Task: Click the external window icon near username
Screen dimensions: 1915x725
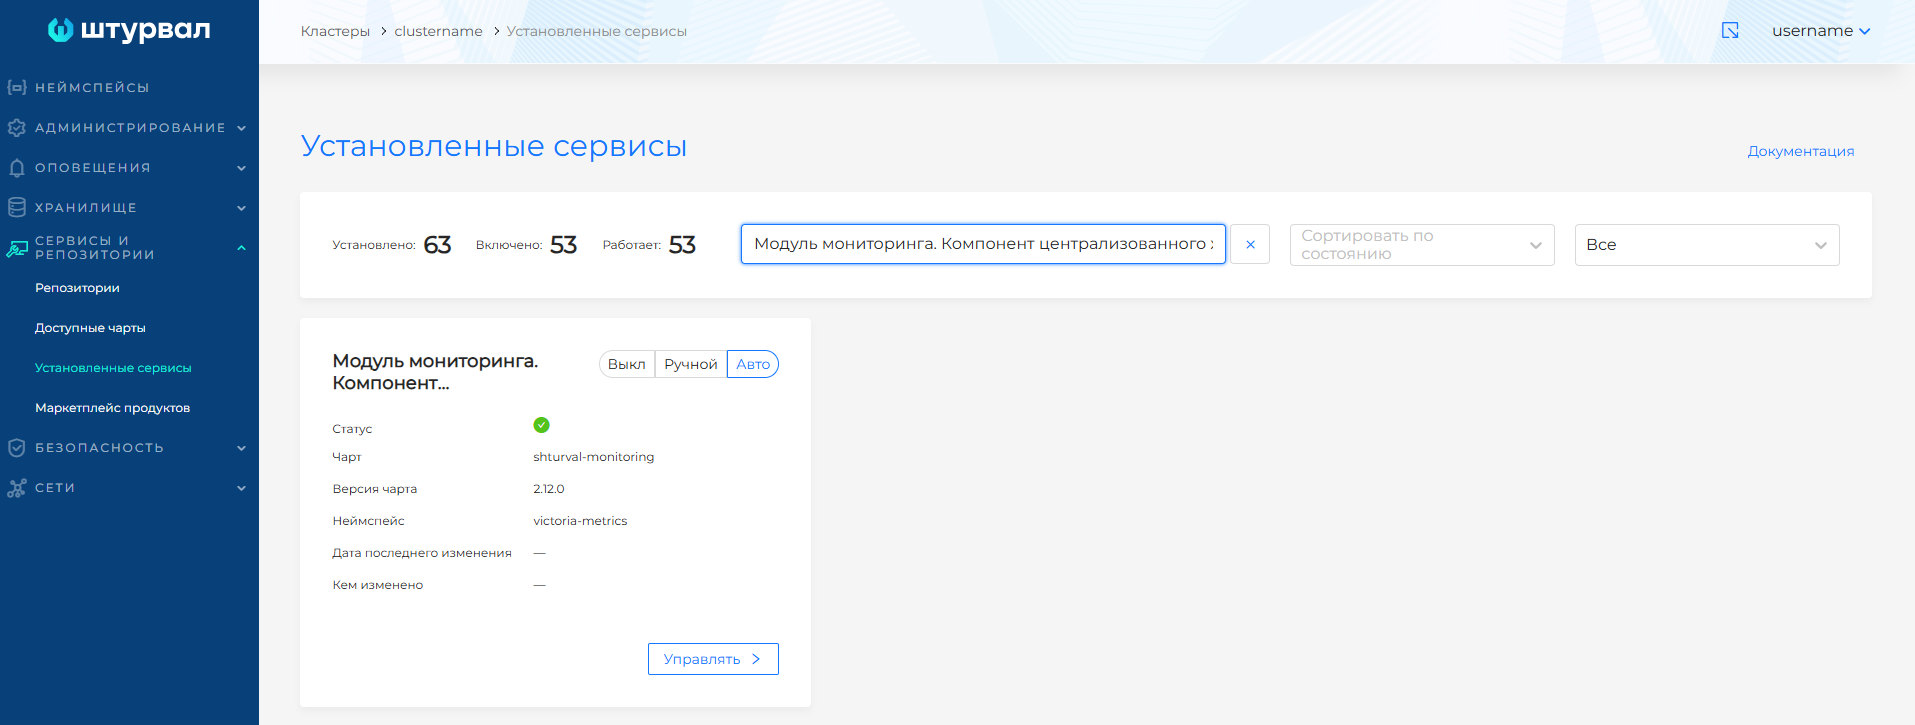Action: pos(1730,31)
